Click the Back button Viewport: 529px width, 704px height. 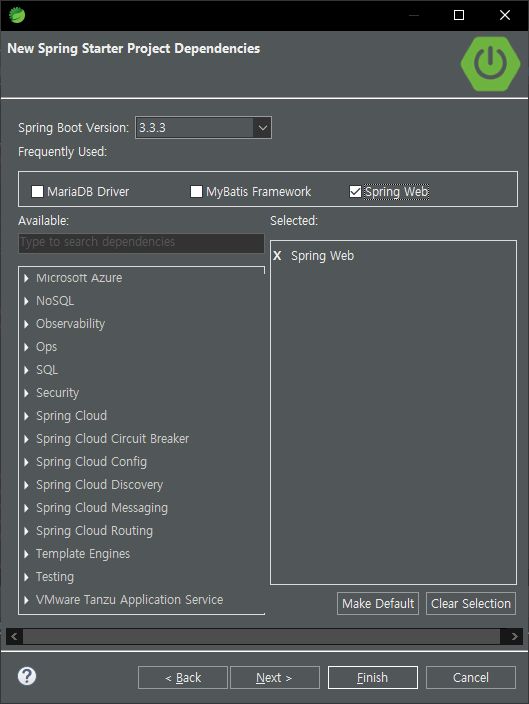tap(183, 678)
